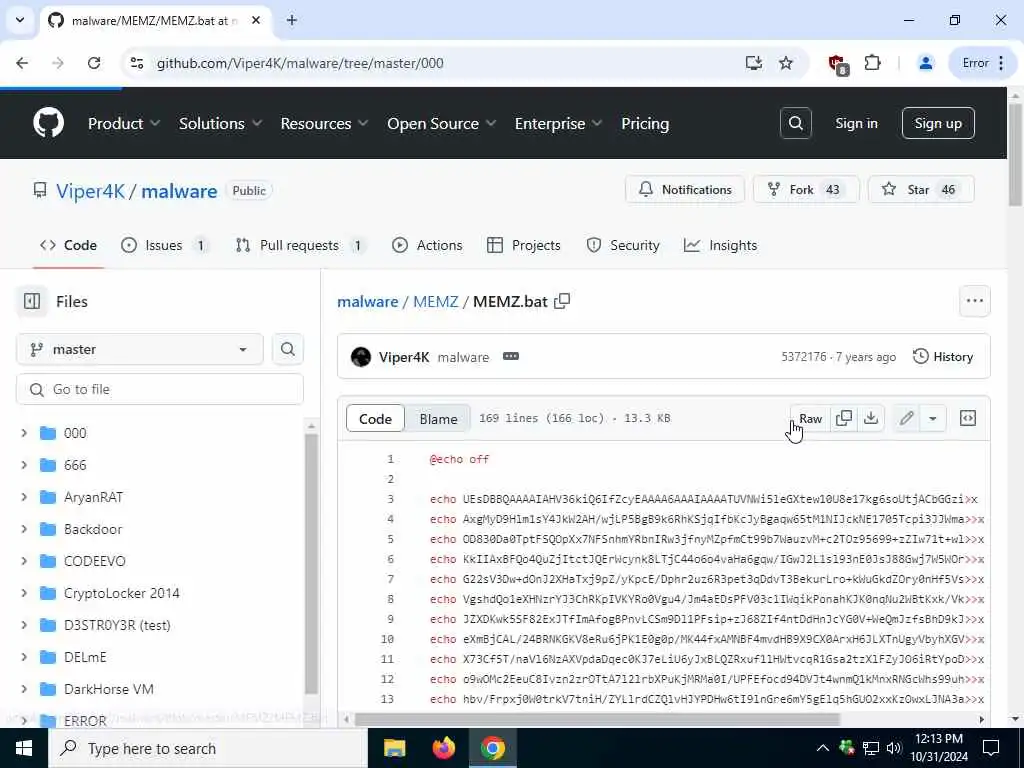Copy raw file contents icon
This screenshot has height=768, width=1024.
point(844,418)
